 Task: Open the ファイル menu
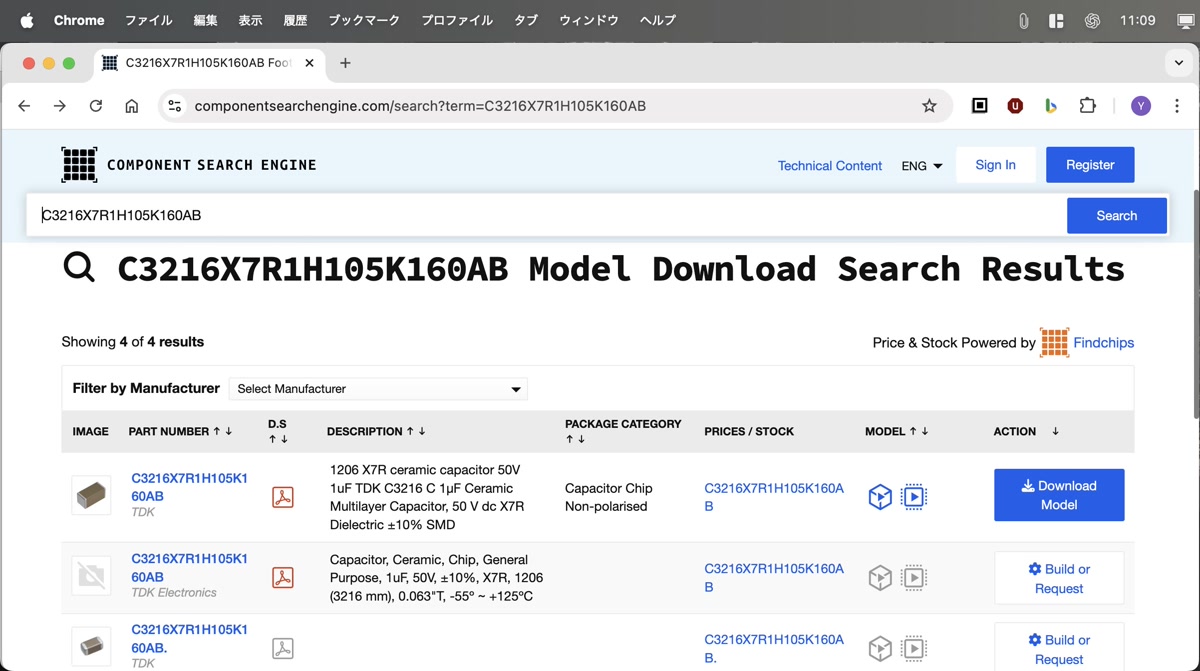click(148, 20)
